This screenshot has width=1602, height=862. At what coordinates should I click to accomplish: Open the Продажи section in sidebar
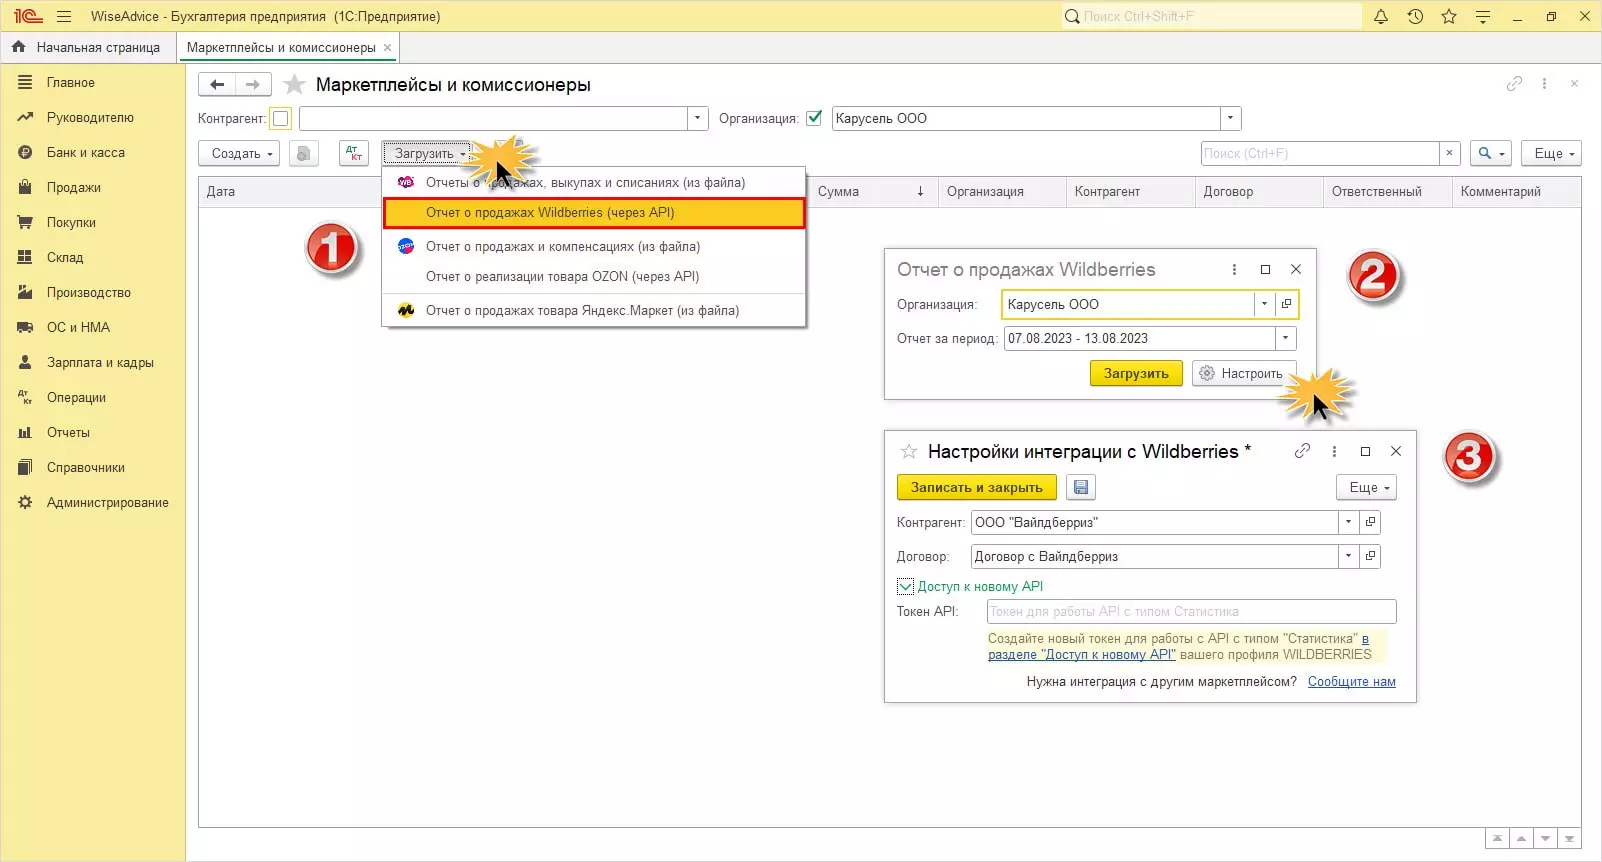(93, 188)
